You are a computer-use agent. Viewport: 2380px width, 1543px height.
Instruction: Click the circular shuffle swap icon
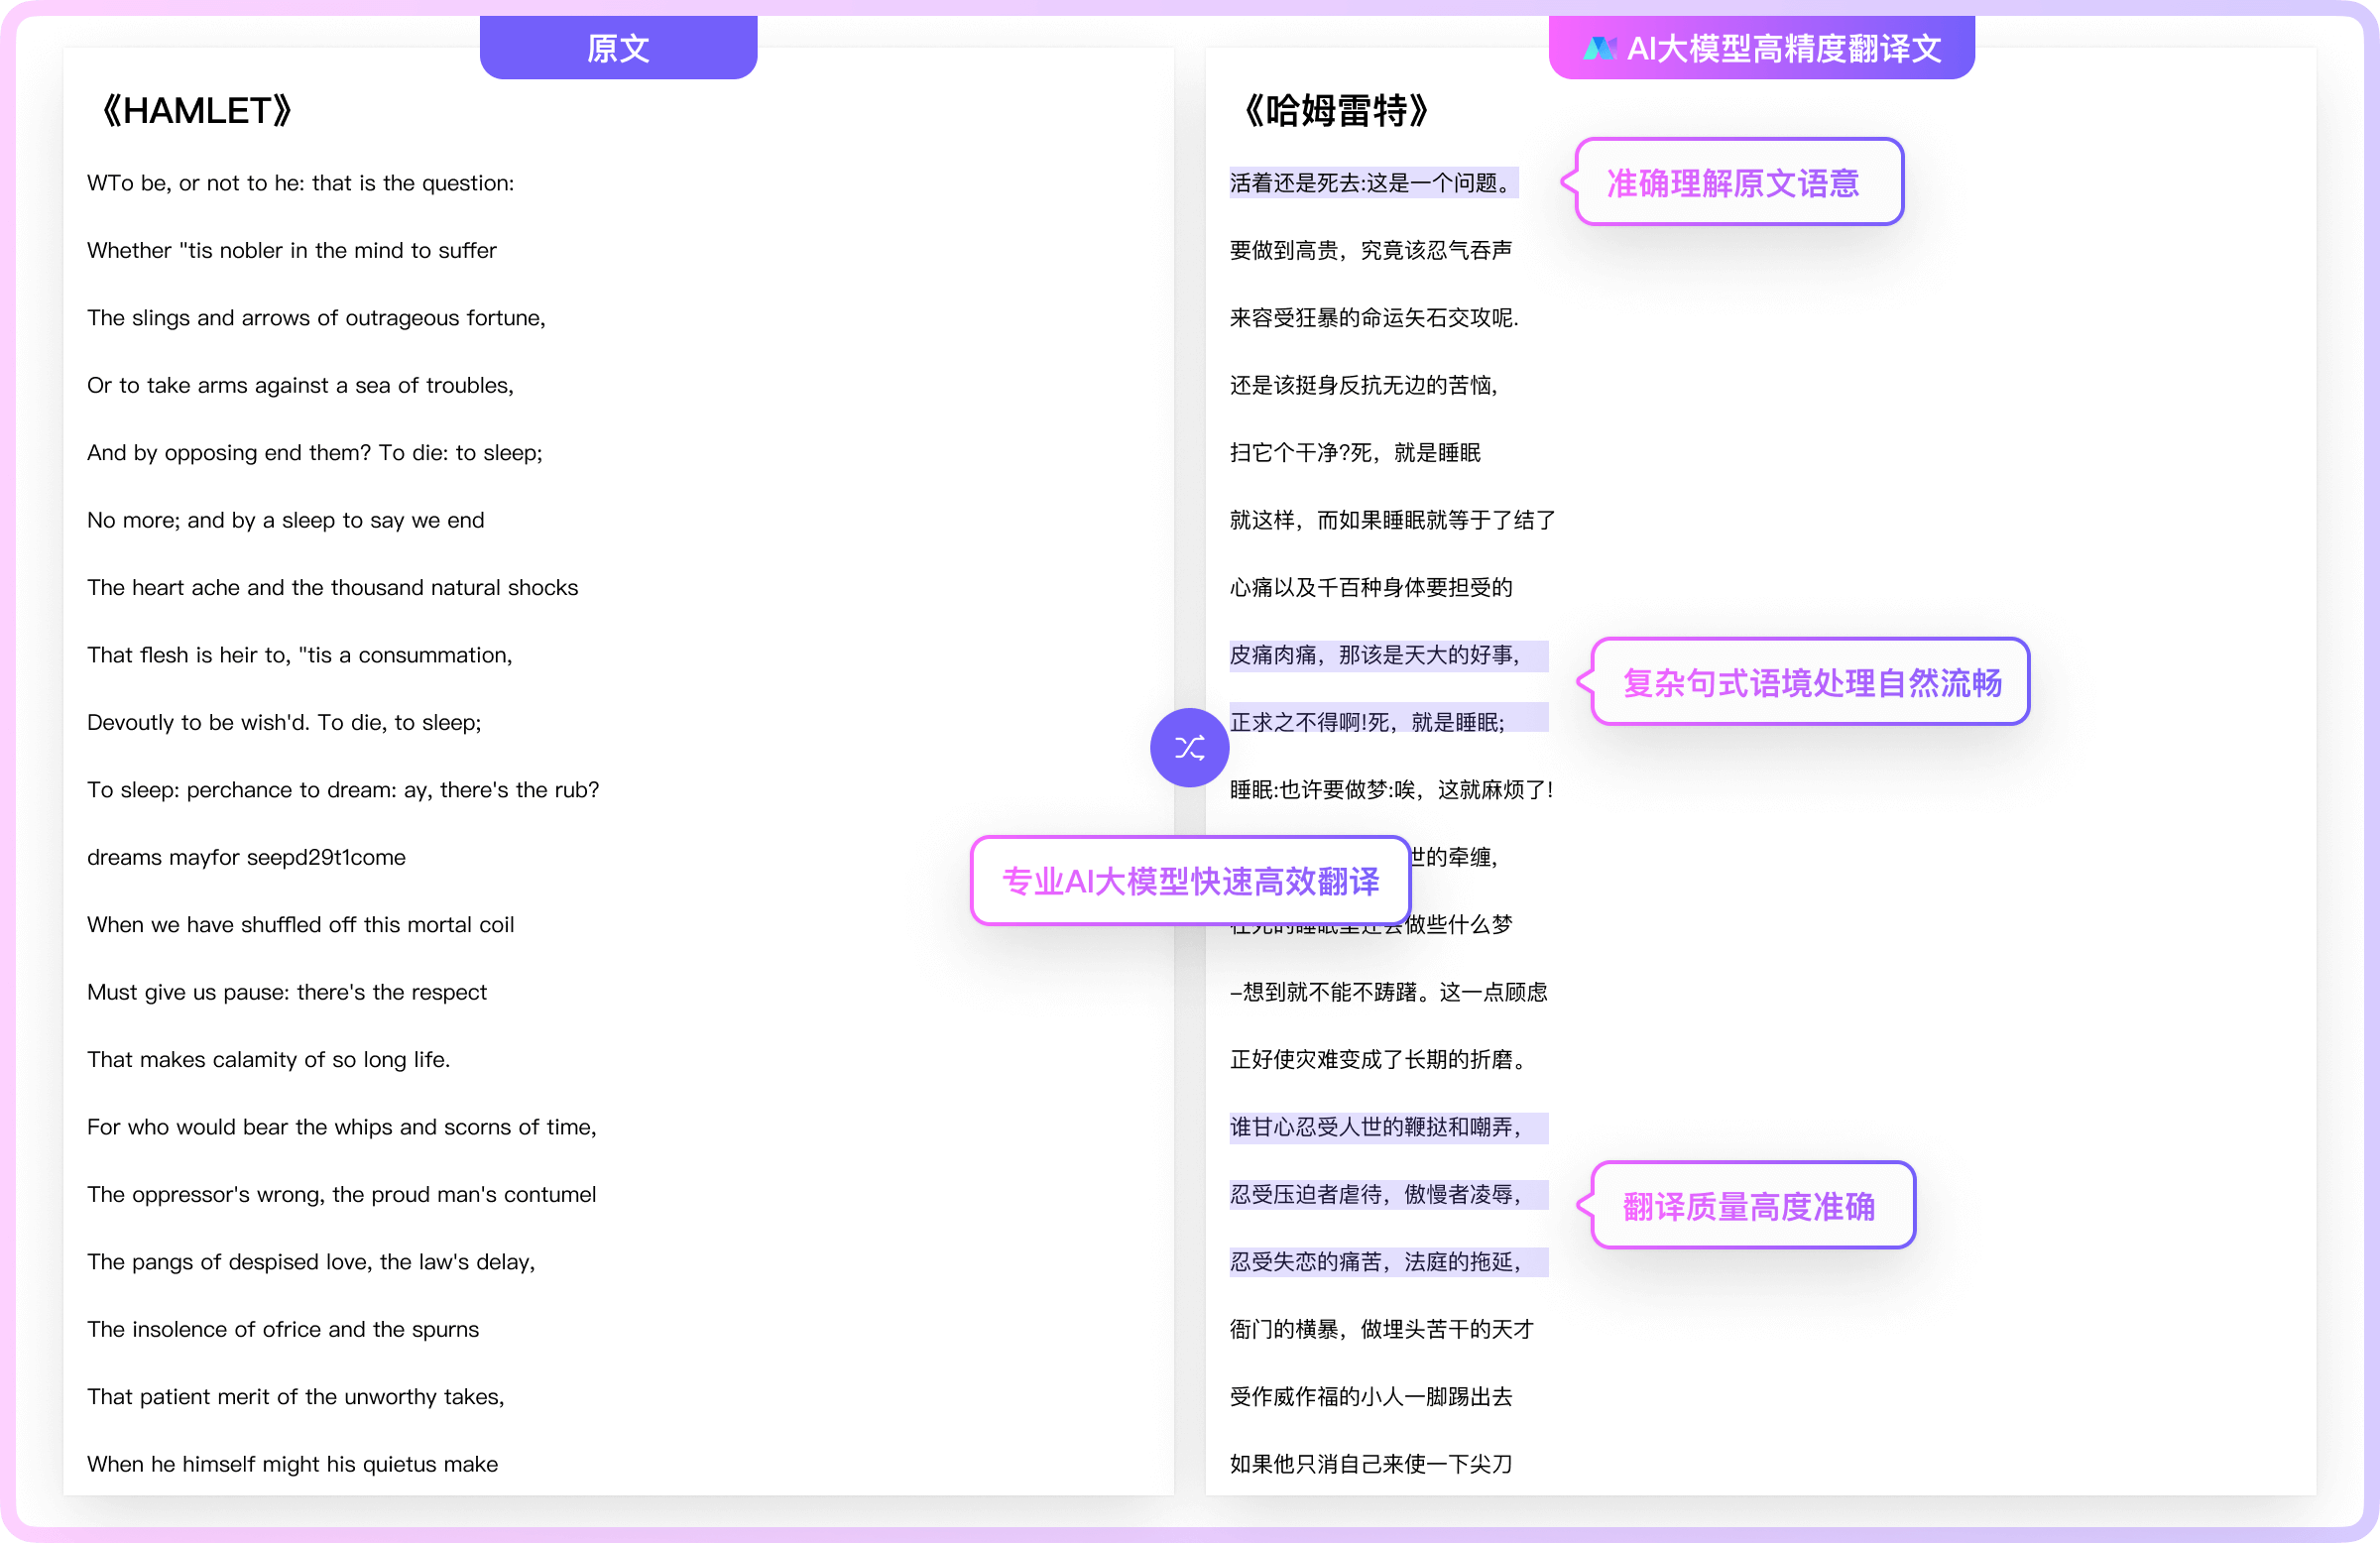point(1189,747)
